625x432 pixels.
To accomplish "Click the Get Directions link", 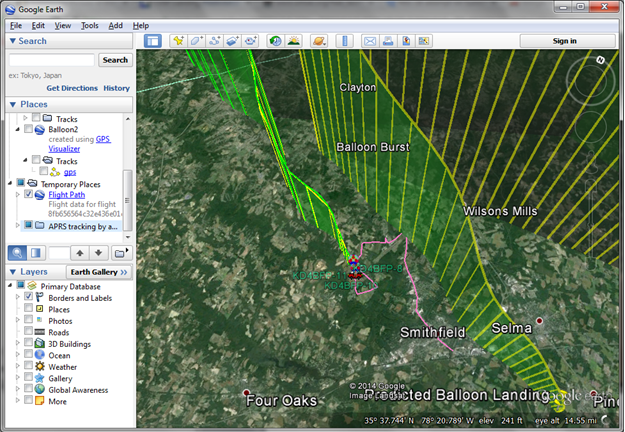I will 70,88.
